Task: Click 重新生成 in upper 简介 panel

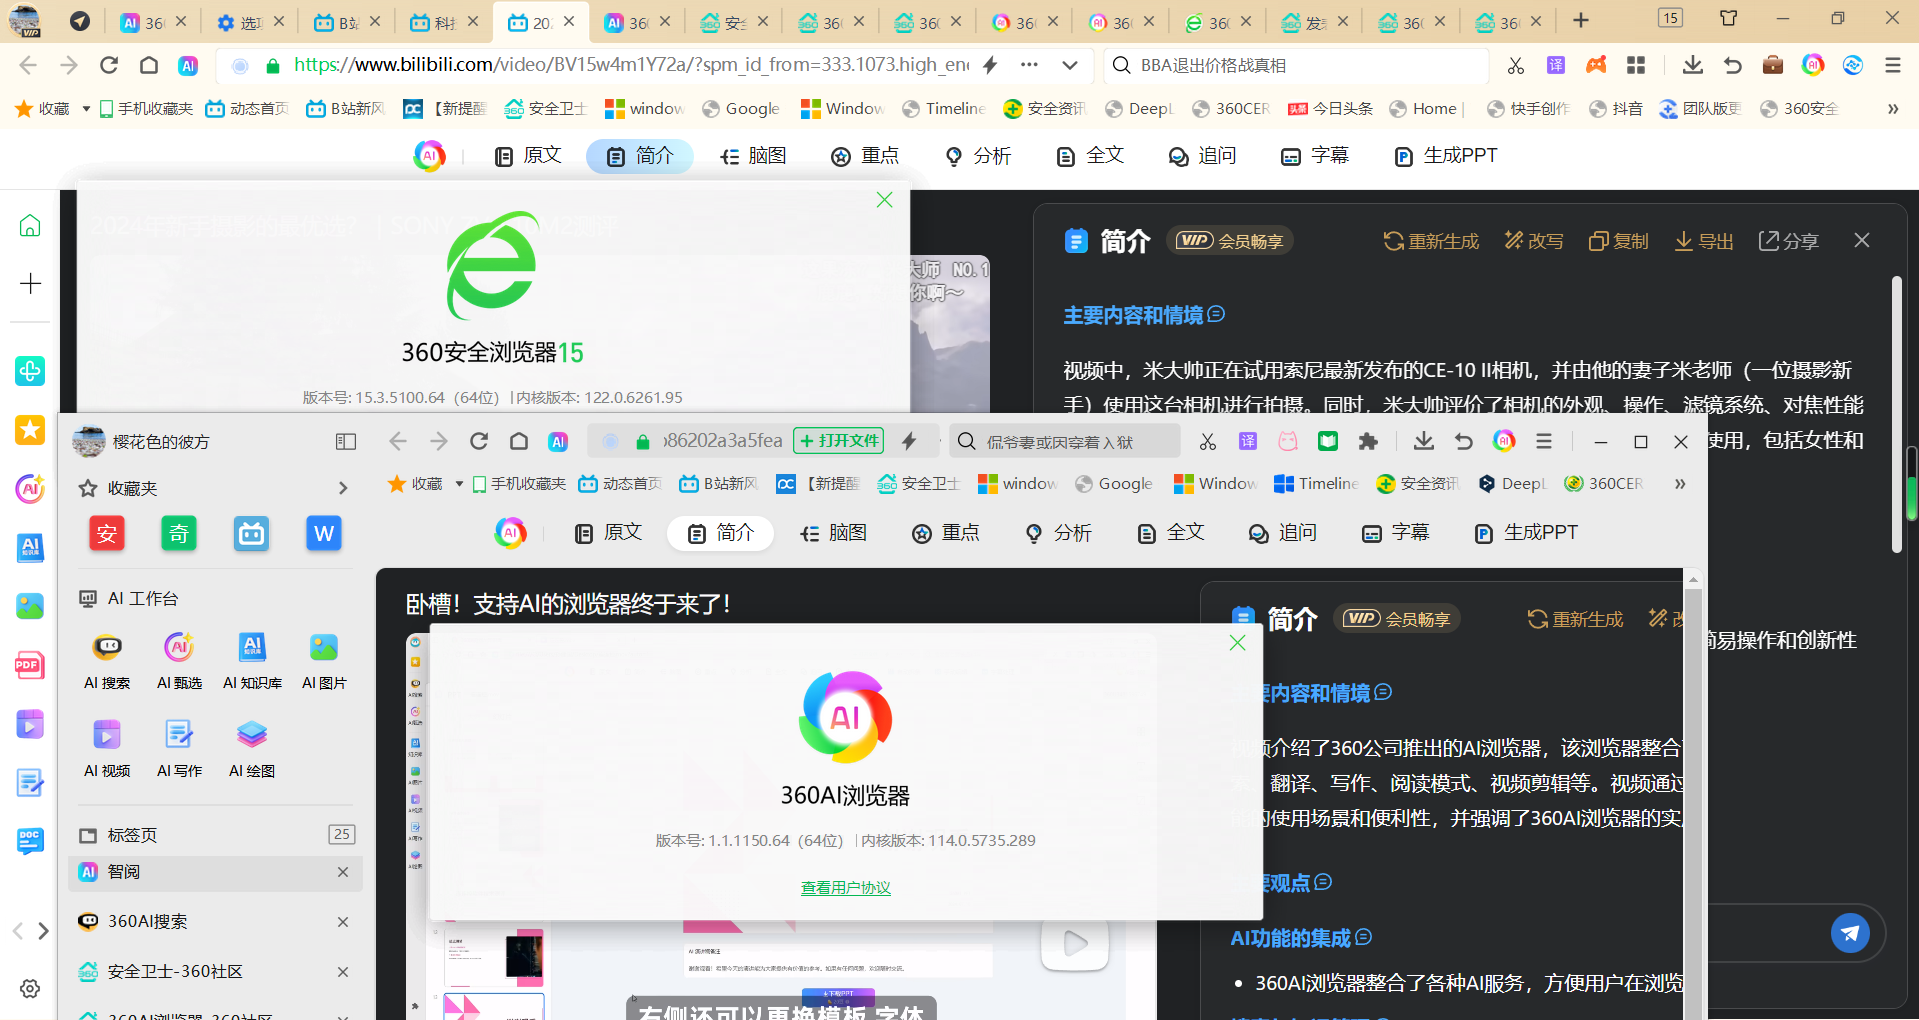Action: (x=1431, y=241)
